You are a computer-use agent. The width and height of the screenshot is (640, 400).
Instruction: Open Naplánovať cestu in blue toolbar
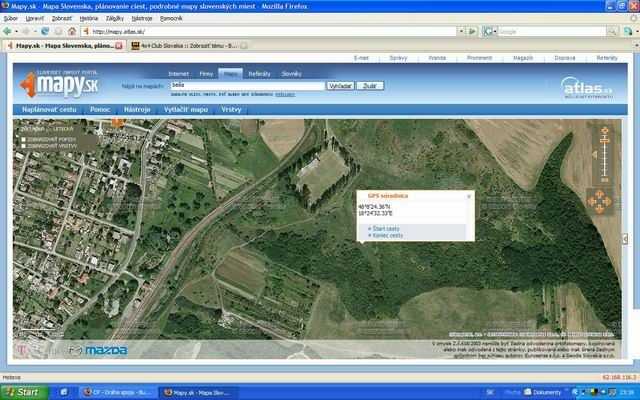pos(49,109)
